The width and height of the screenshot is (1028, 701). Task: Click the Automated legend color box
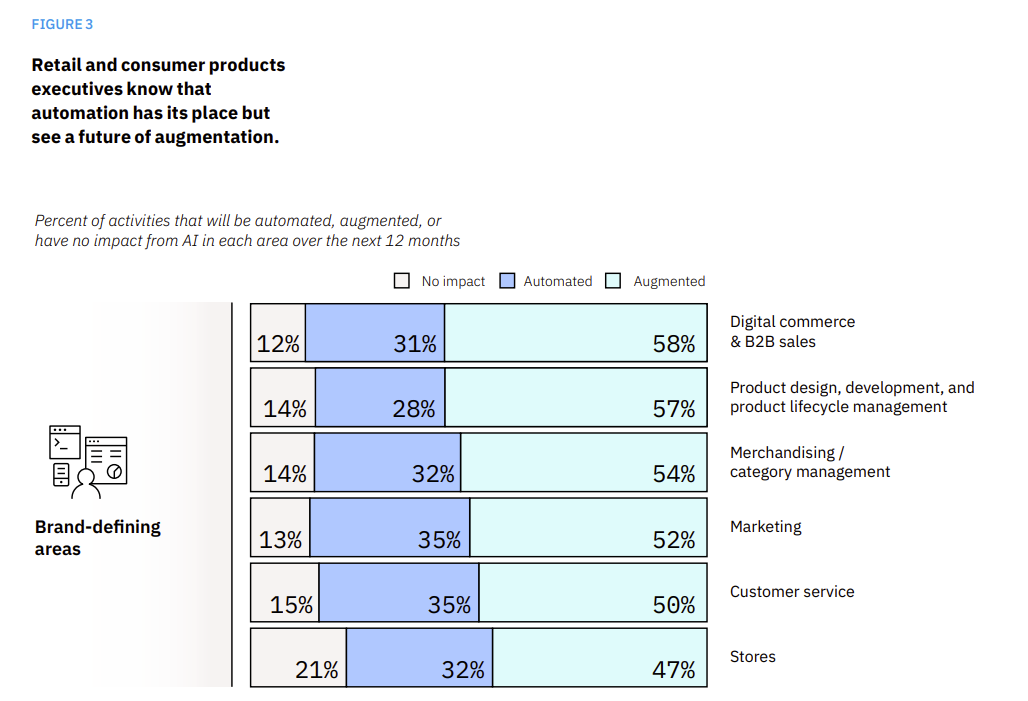507,281
